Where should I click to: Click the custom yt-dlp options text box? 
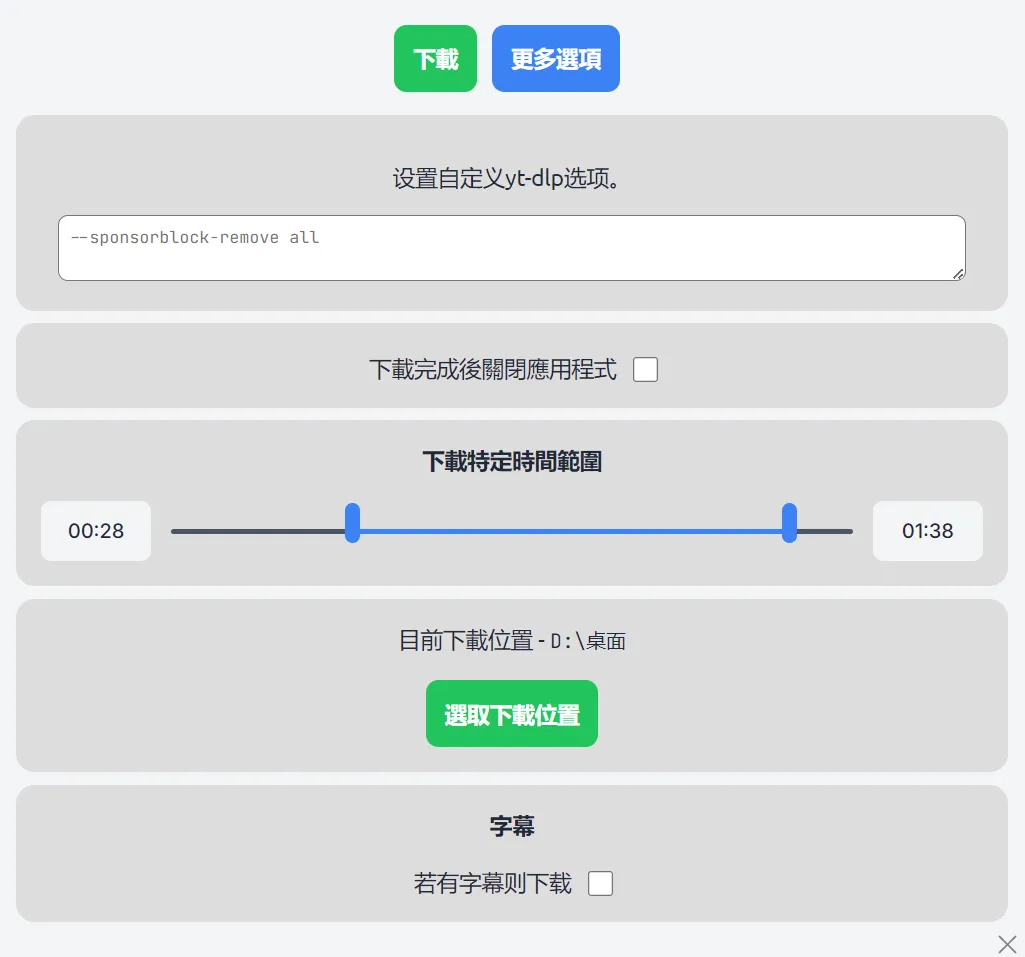[x=511, y=248]
